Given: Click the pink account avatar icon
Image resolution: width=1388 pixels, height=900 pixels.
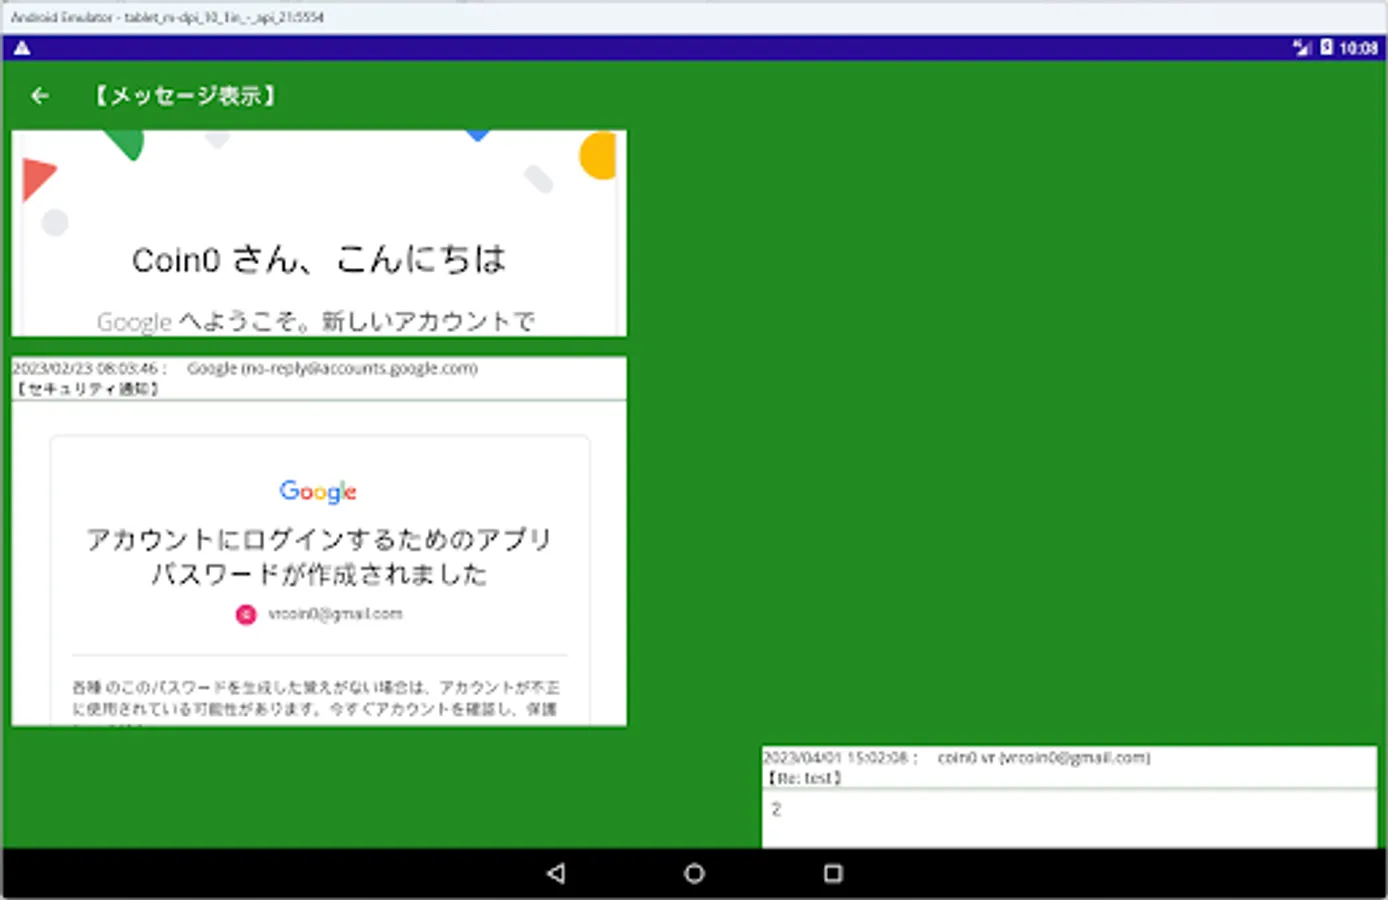Looking at the screenshot, I should 246,614.
